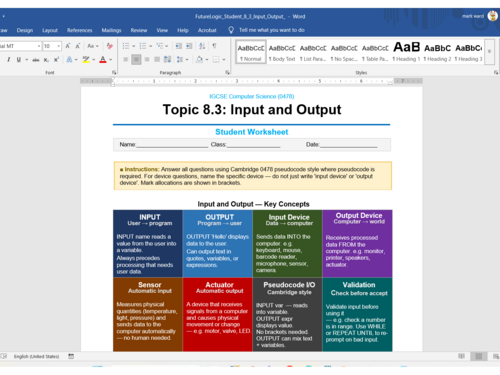Open the underline style dropdown arrow
This screenshot has height=375, width=500.
26,60
